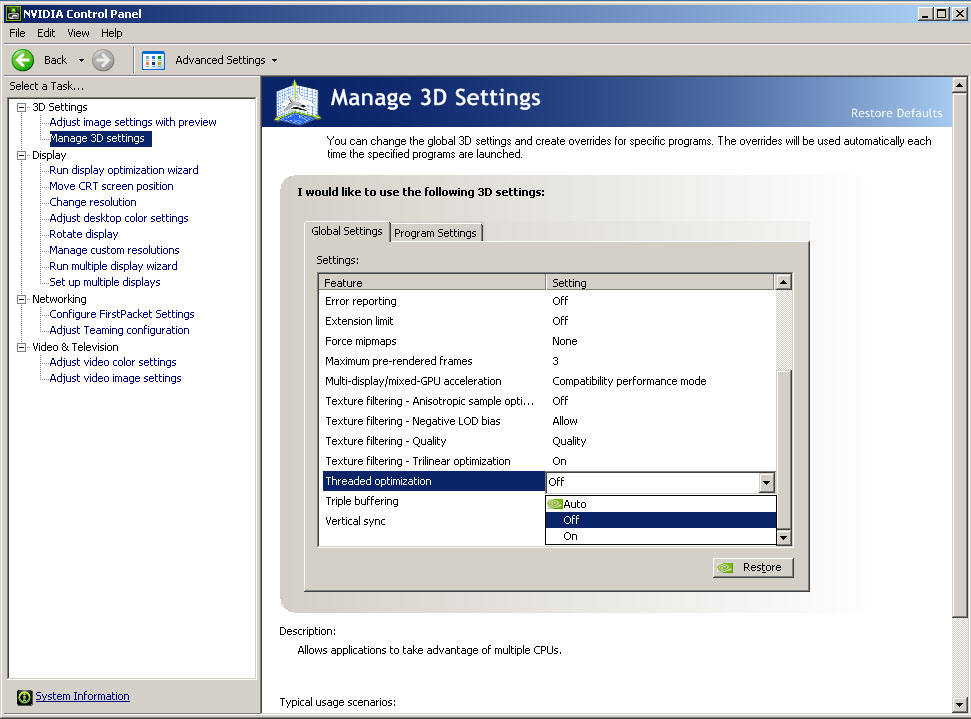
Task: Collapse the Networking tree node
Action: [22, 299]
